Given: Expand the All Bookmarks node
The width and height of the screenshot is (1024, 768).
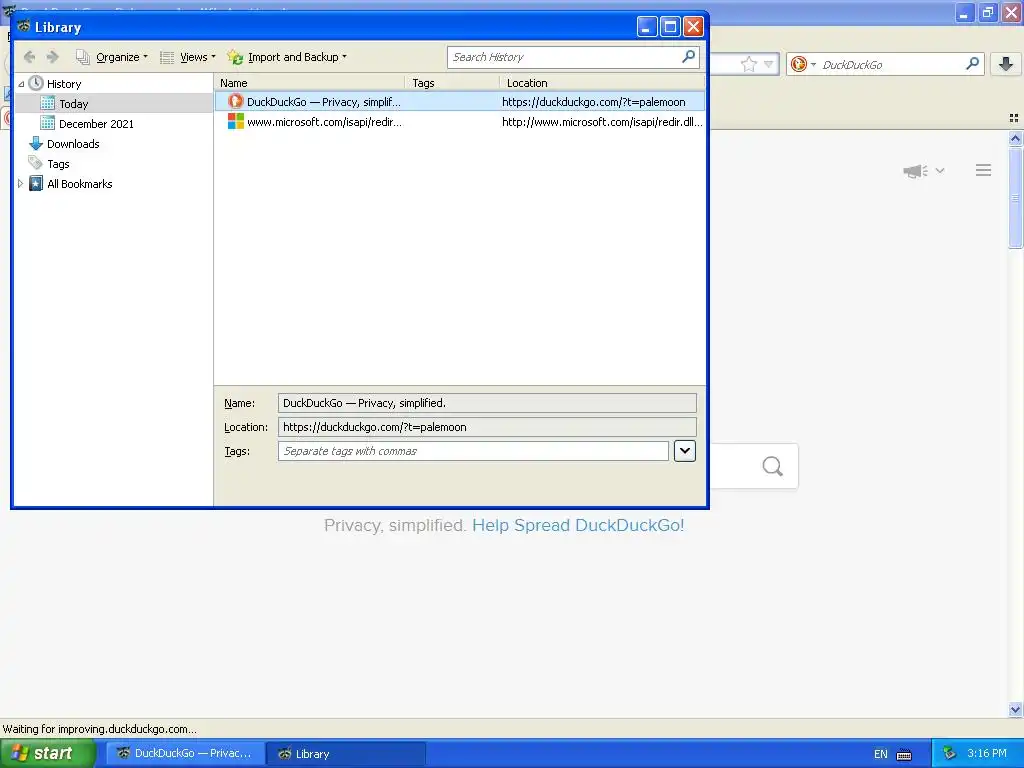Looking at the screenshot, I should tap(20, 184).
